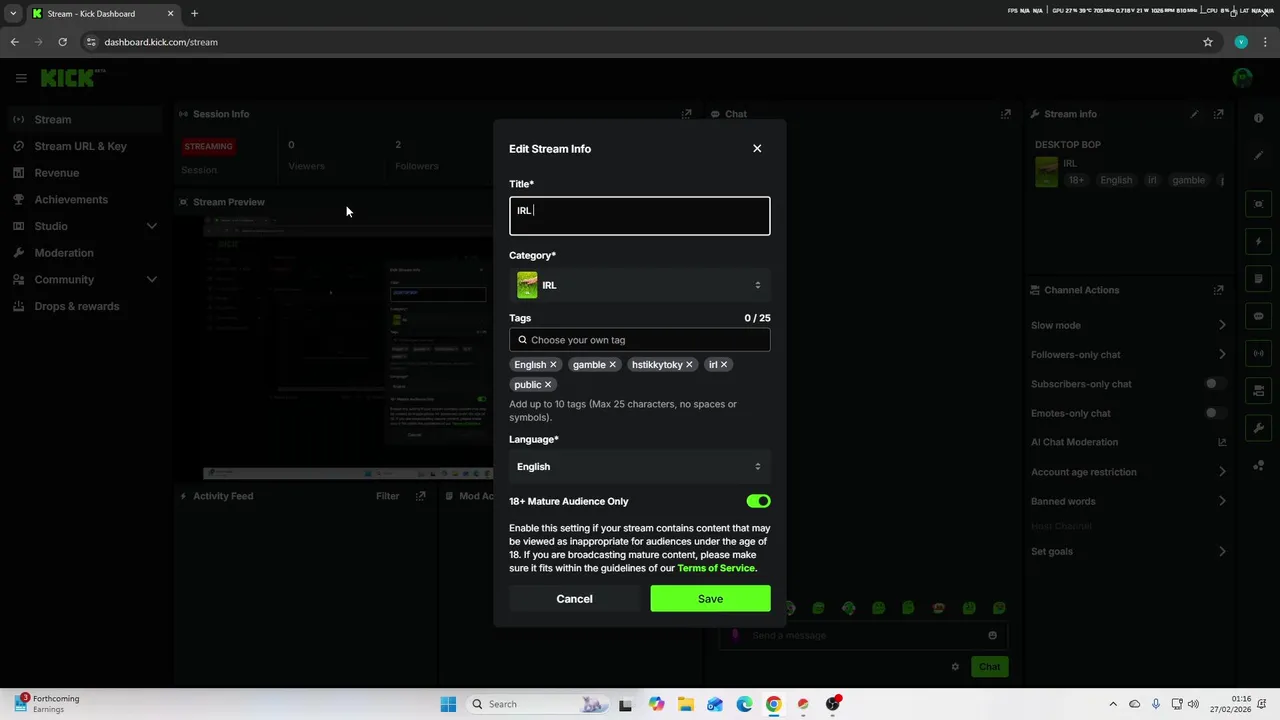This screenshot has height=720, width=1280.
Task: Click the green Chat send button
Action: 989,667
